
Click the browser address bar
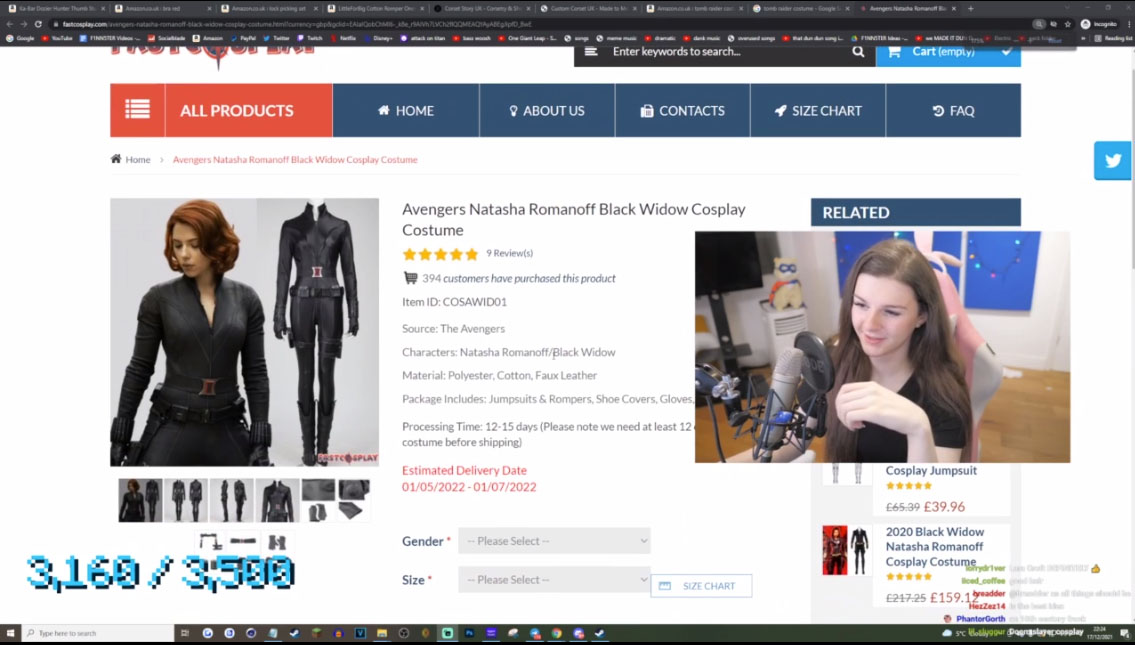tap(543, 24)
